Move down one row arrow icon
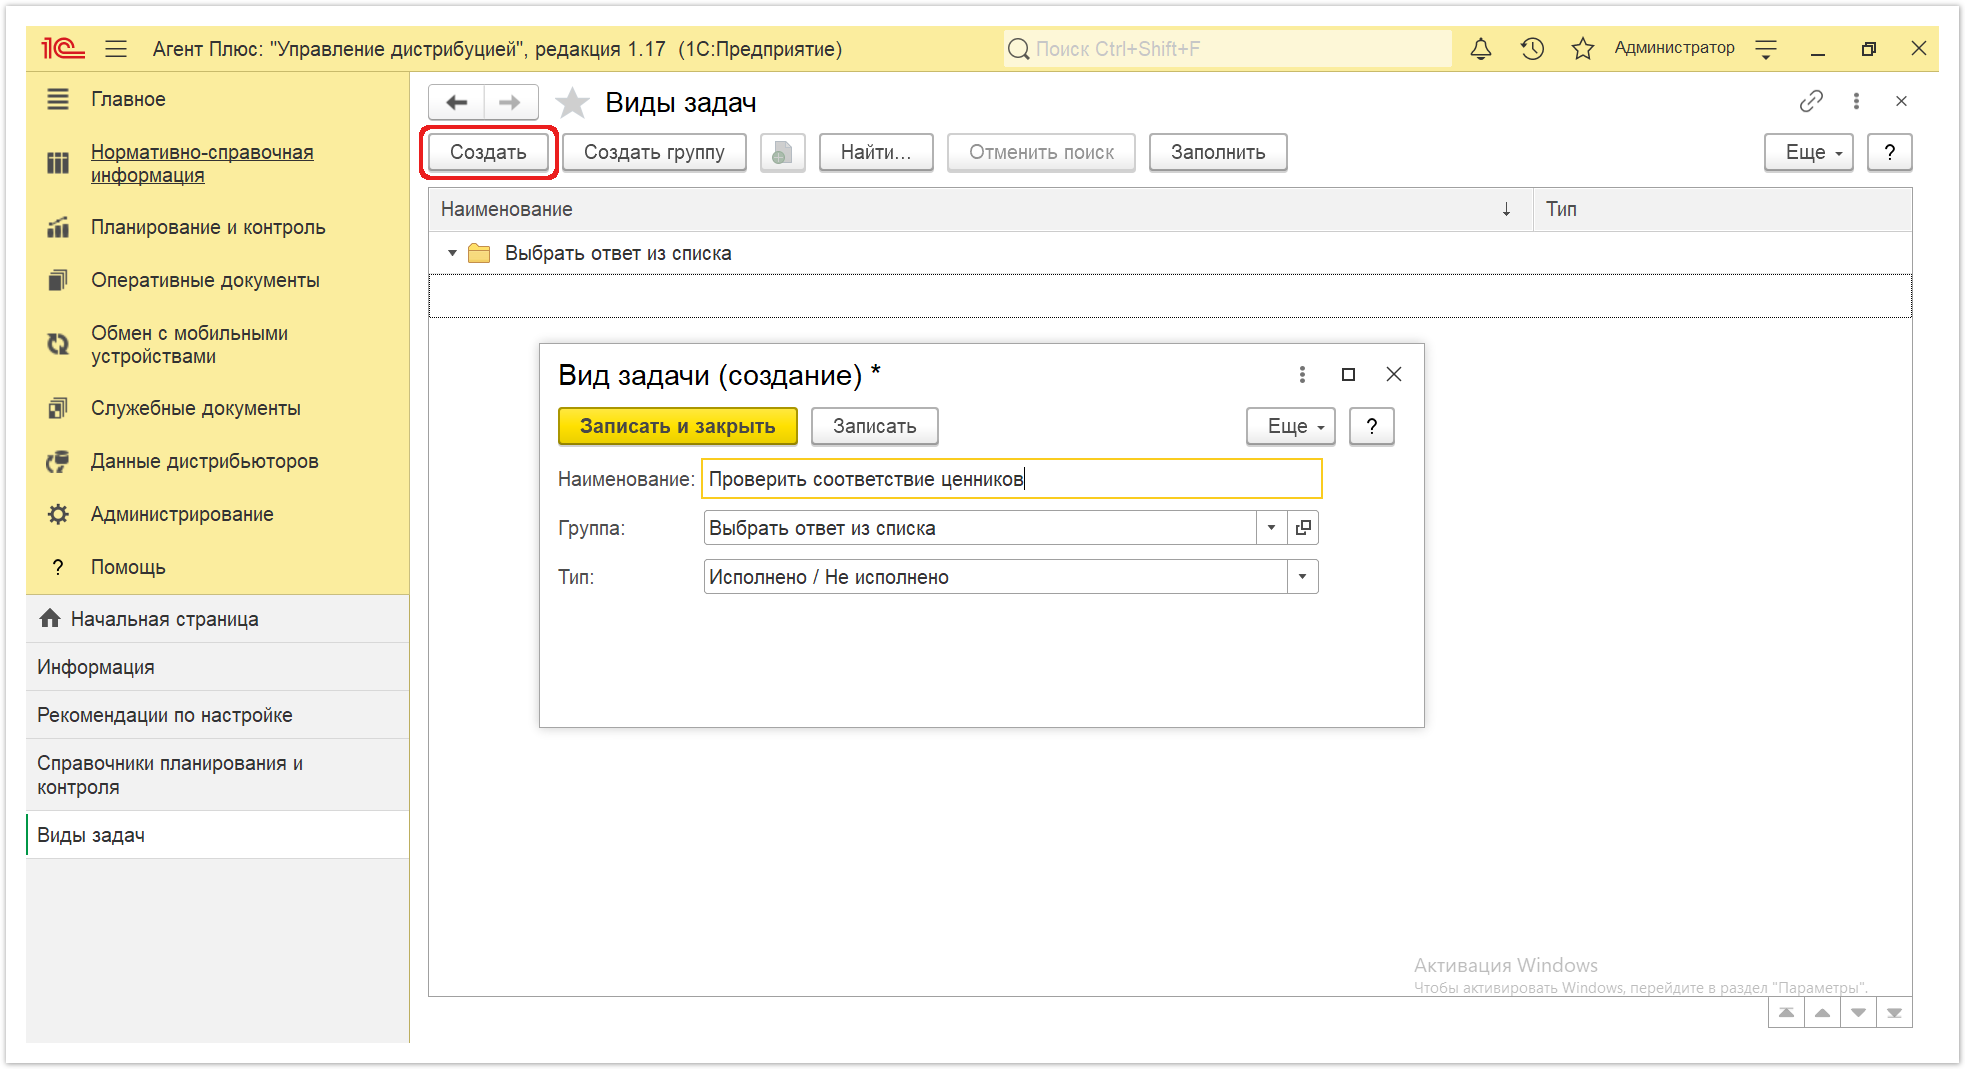The image size is (1965, 1069). [1858, 1012]
